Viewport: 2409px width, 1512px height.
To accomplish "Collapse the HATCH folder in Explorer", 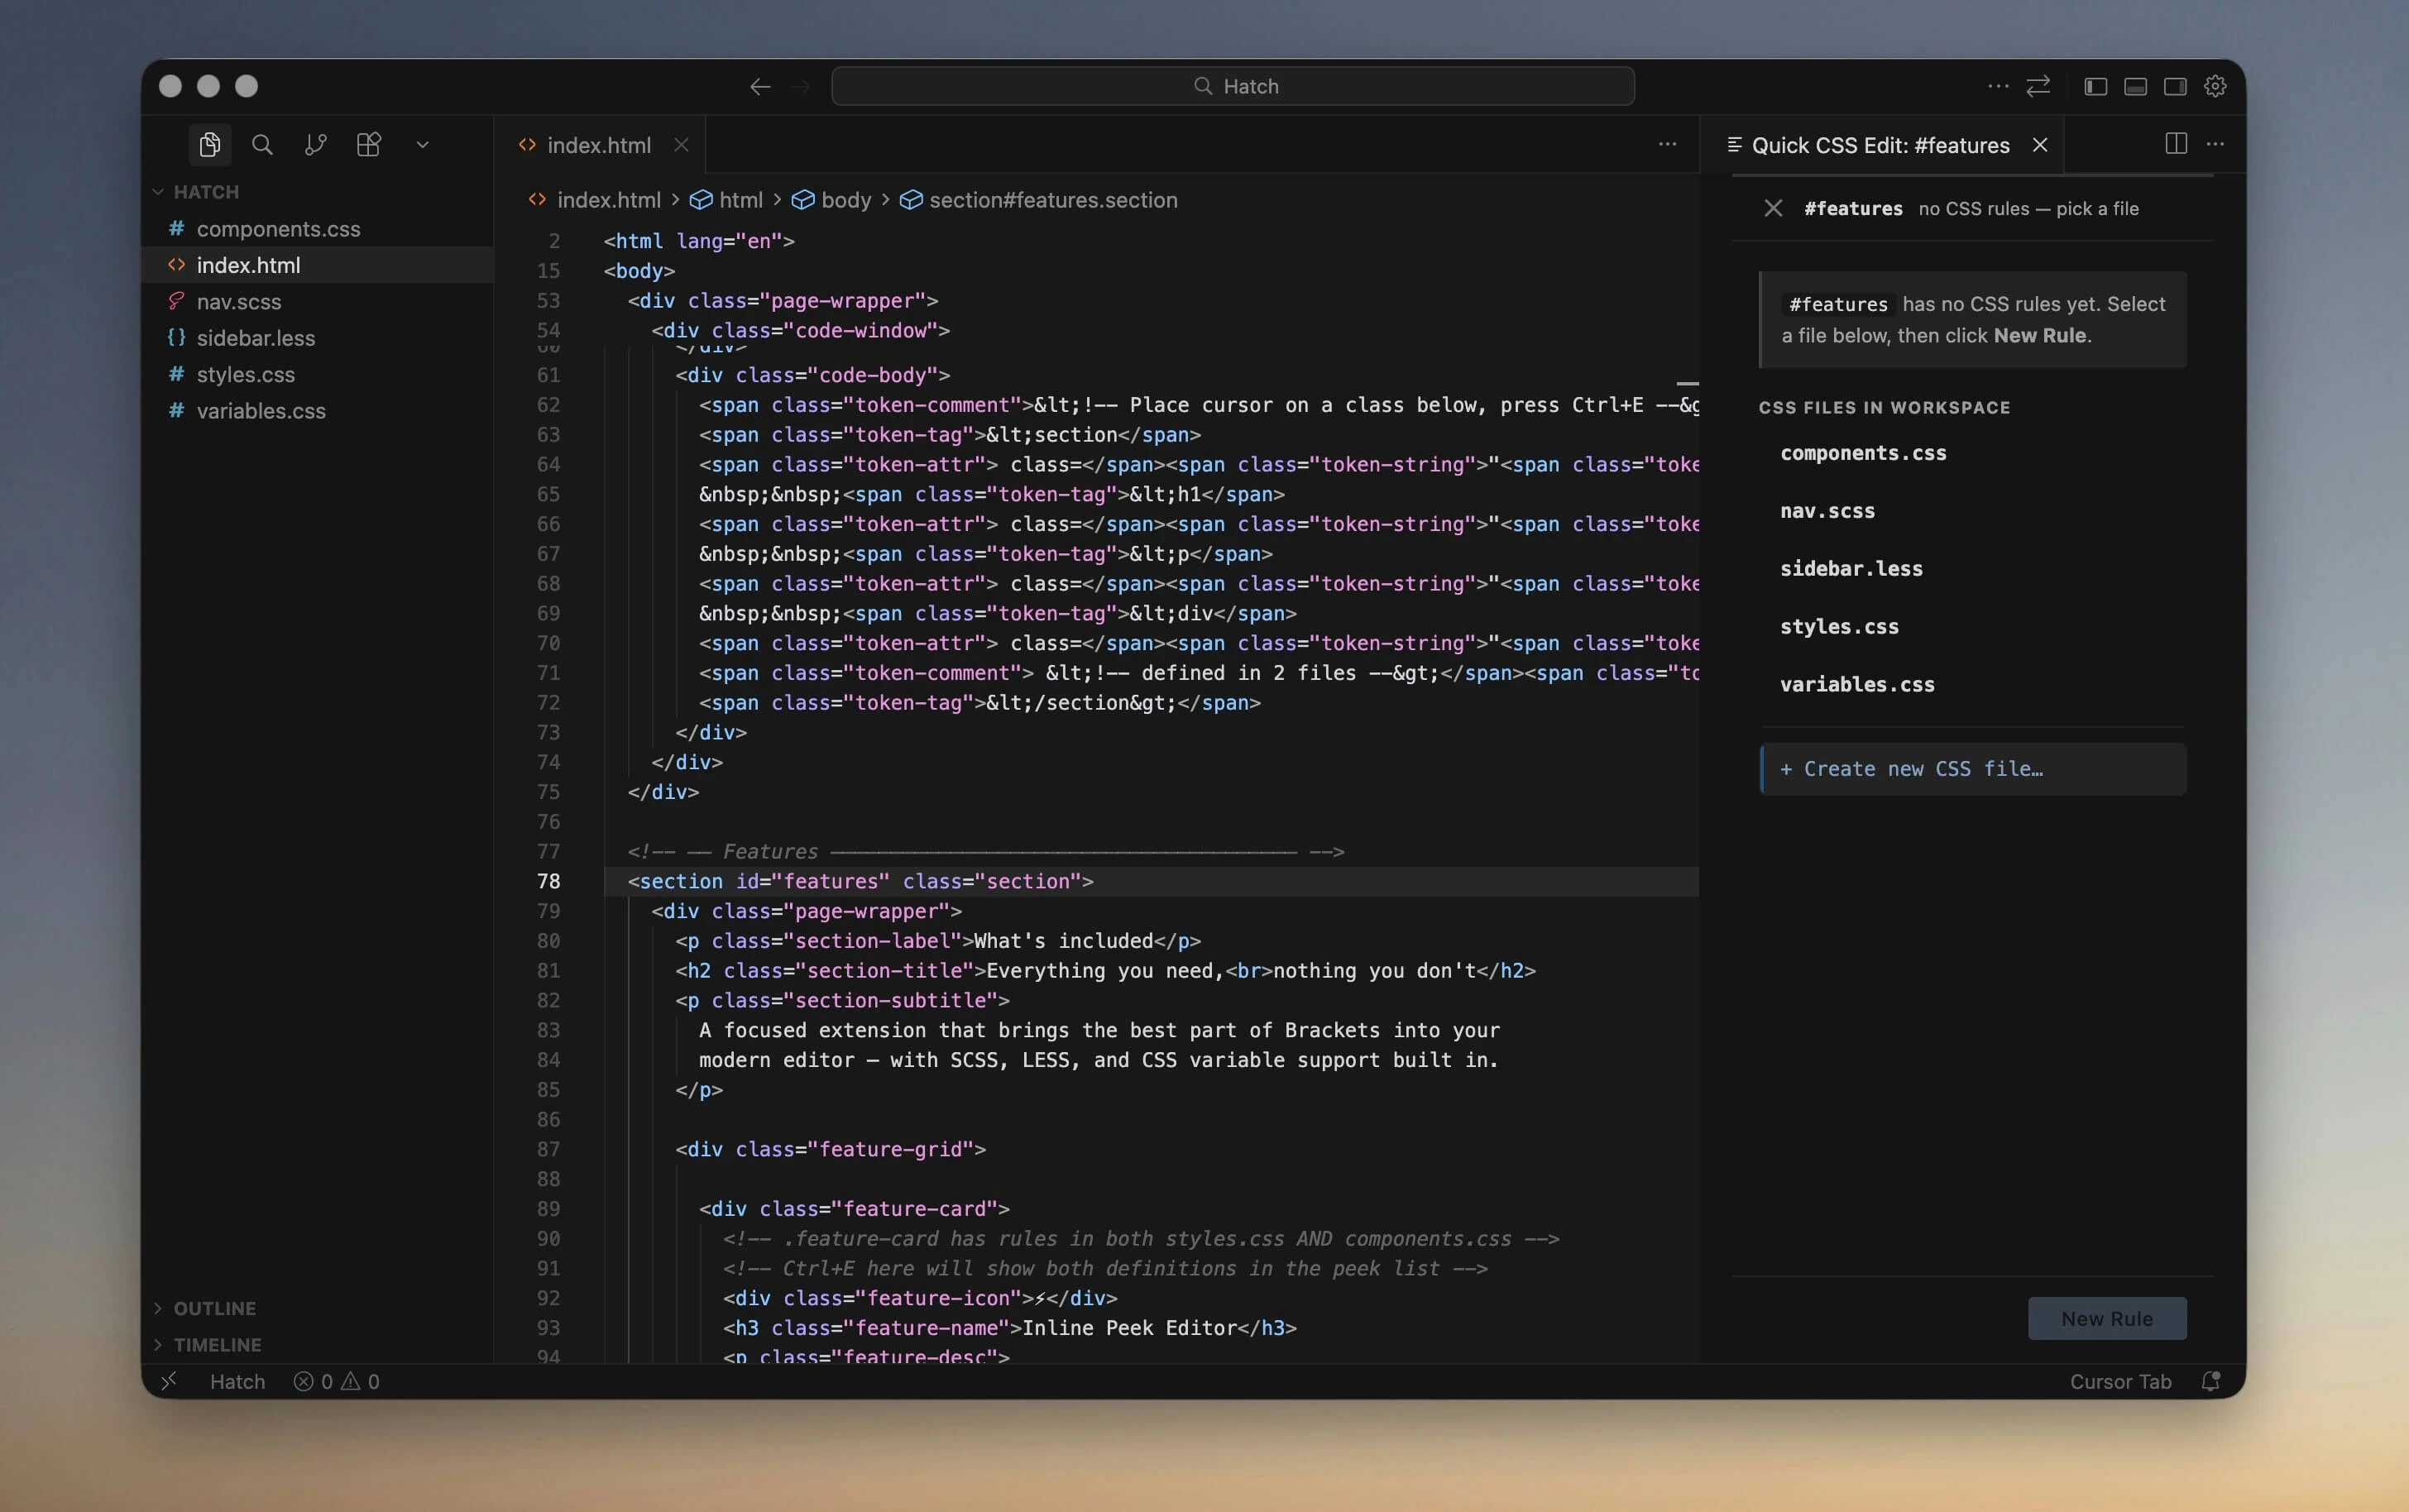I will (x=158, y=191).
